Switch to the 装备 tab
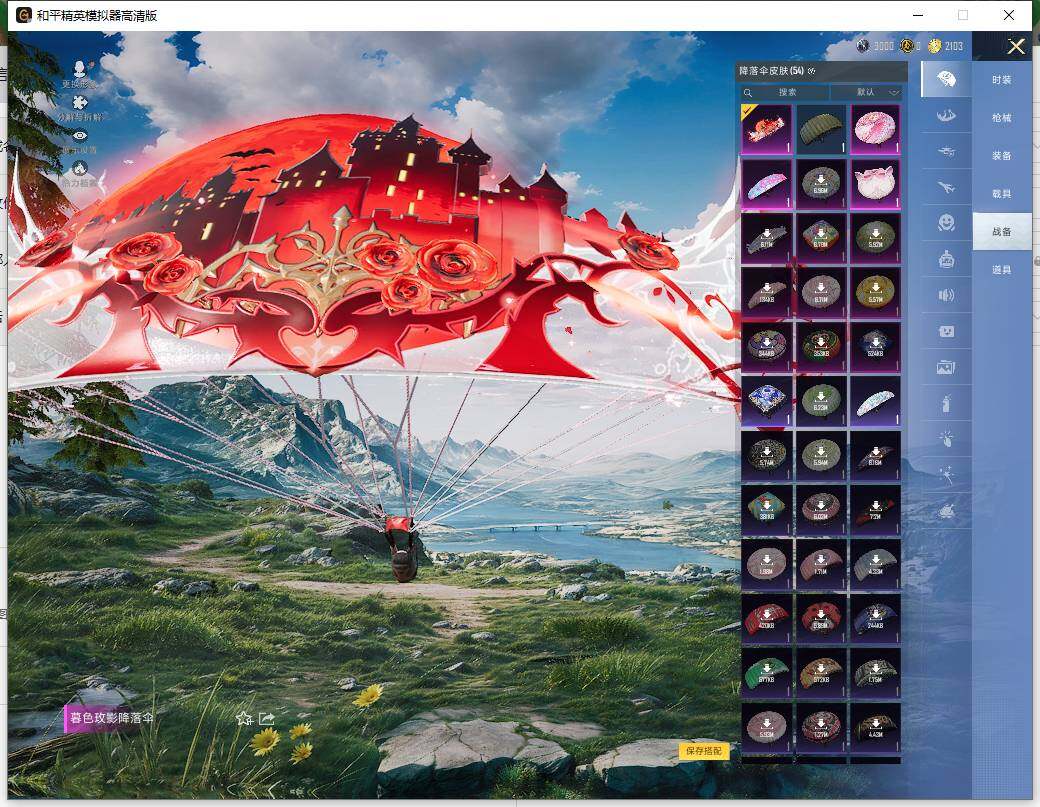This screenshot has width=1040, height=807. [1002, 156]
